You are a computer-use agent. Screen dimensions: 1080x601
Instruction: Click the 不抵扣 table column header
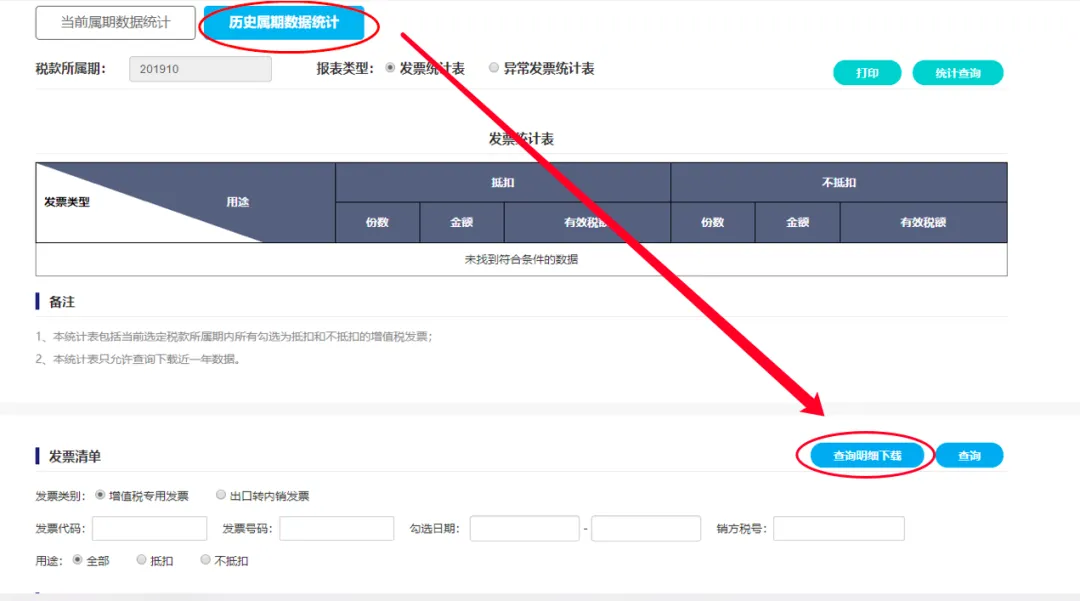839,182
